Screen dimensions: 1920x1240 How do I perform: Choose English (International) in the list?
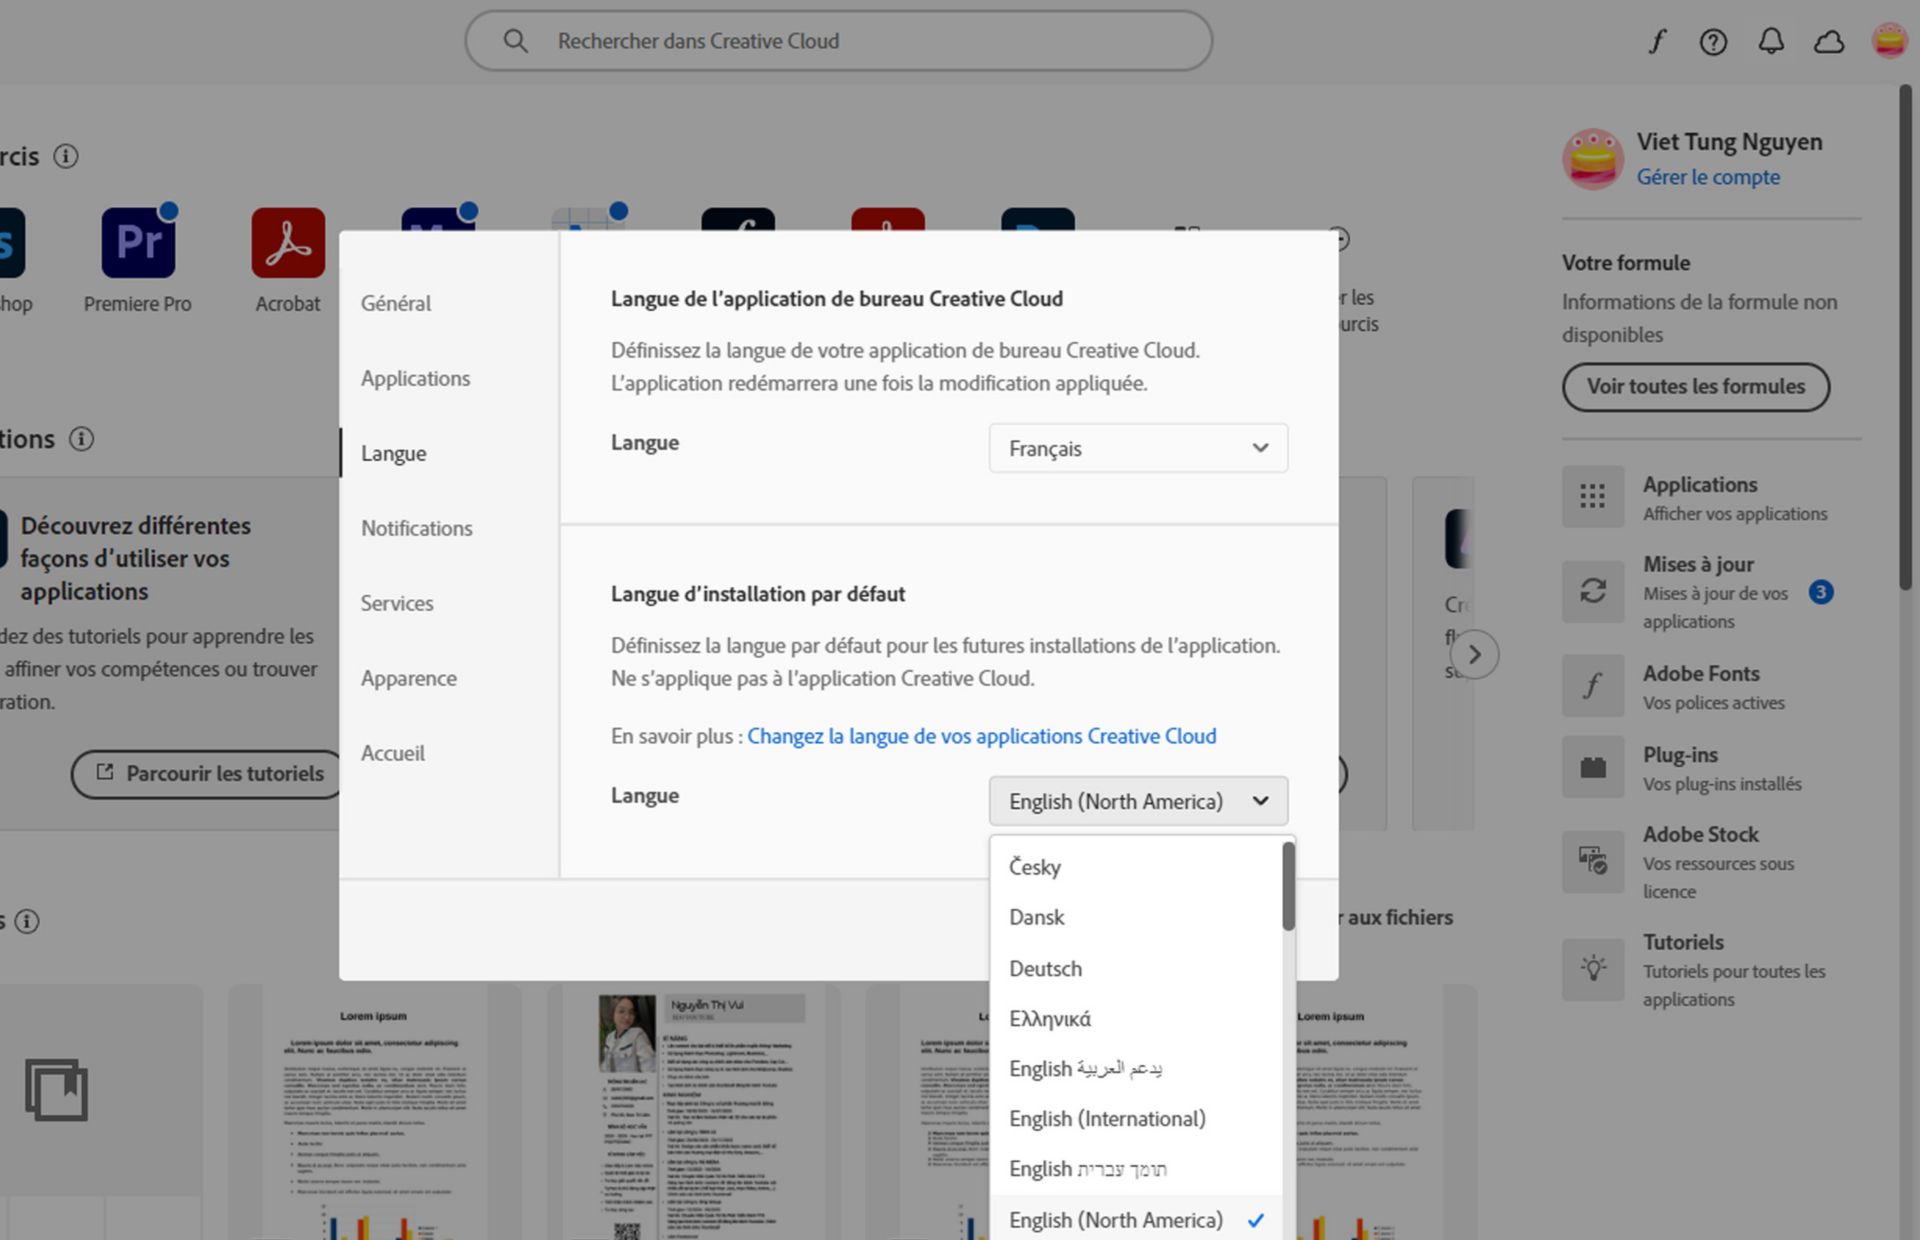point(1107,1118)
